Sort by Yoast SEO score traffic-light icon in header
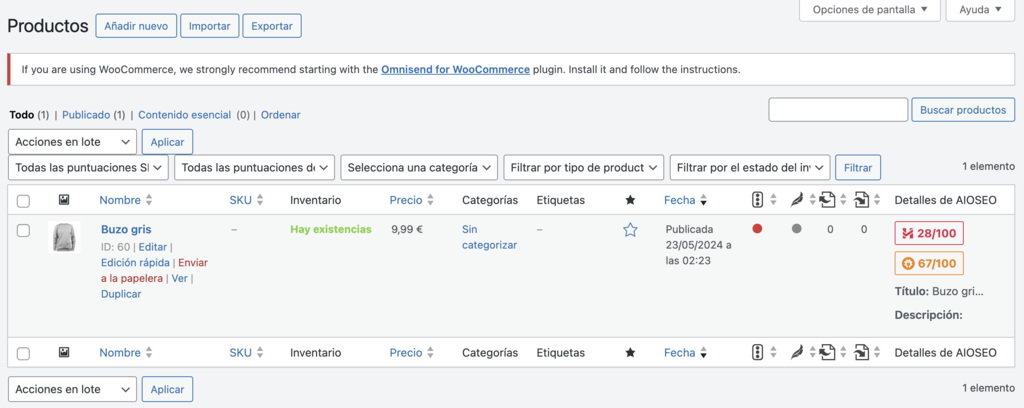The height and width of the screenshot is (408, 1024). click(x=758, y=200)
